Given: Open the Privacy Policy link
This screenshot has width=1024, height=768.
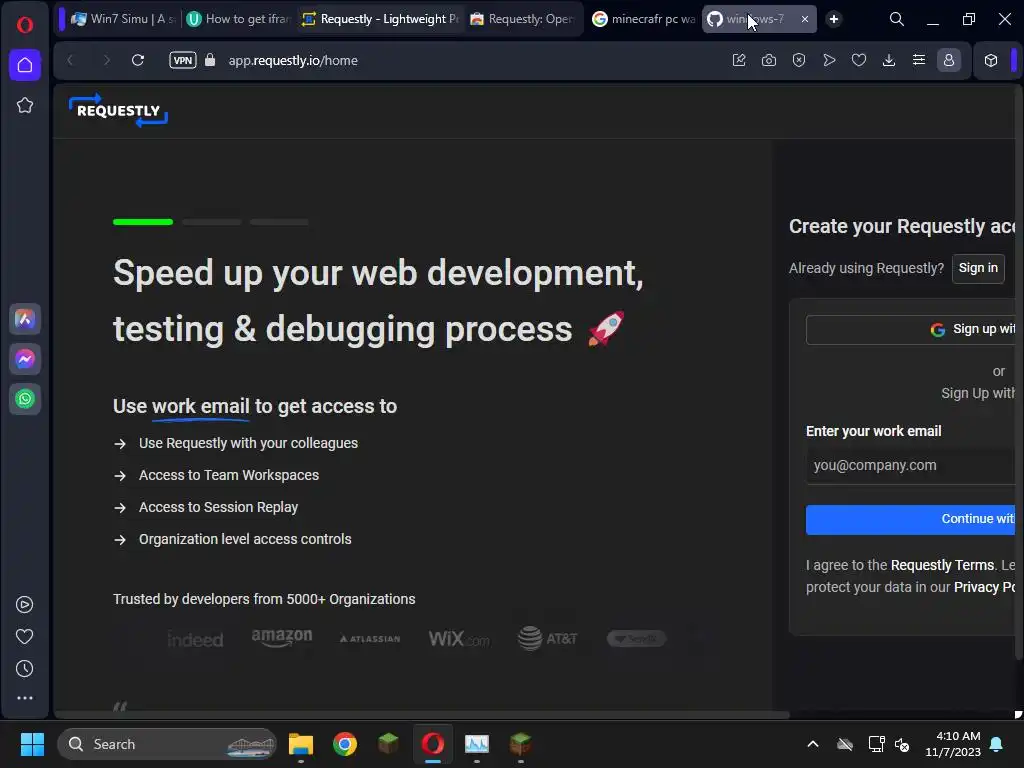Looking at the screenshot, I should pos(984,587).
